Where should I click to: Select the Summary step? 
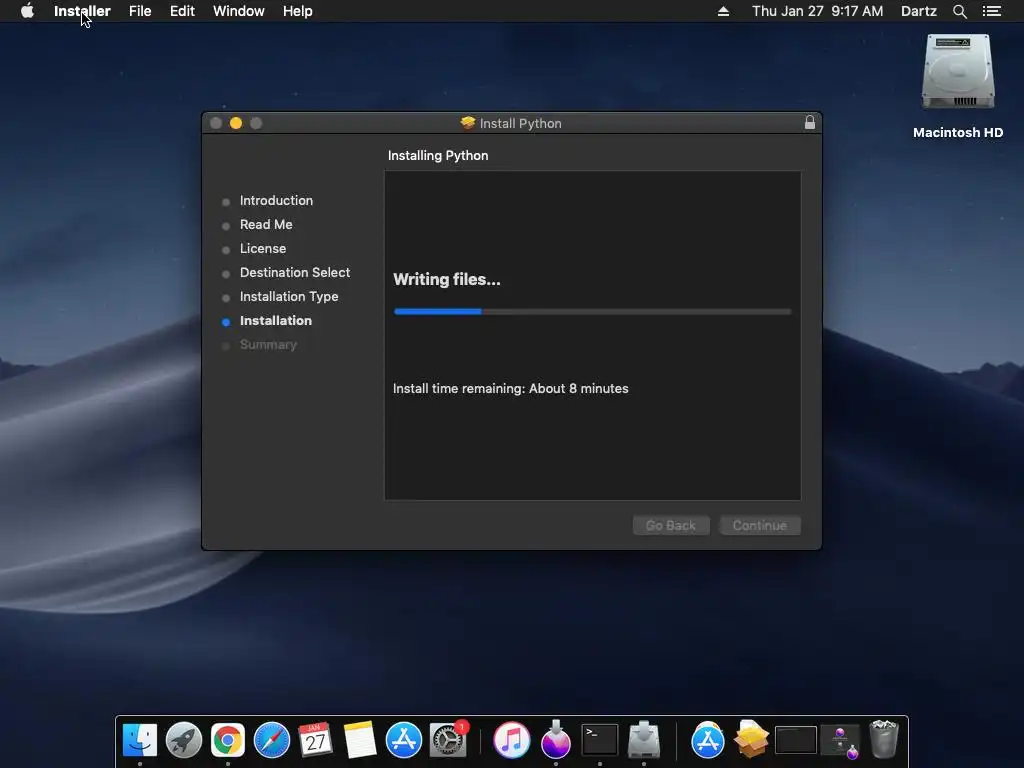268,345
